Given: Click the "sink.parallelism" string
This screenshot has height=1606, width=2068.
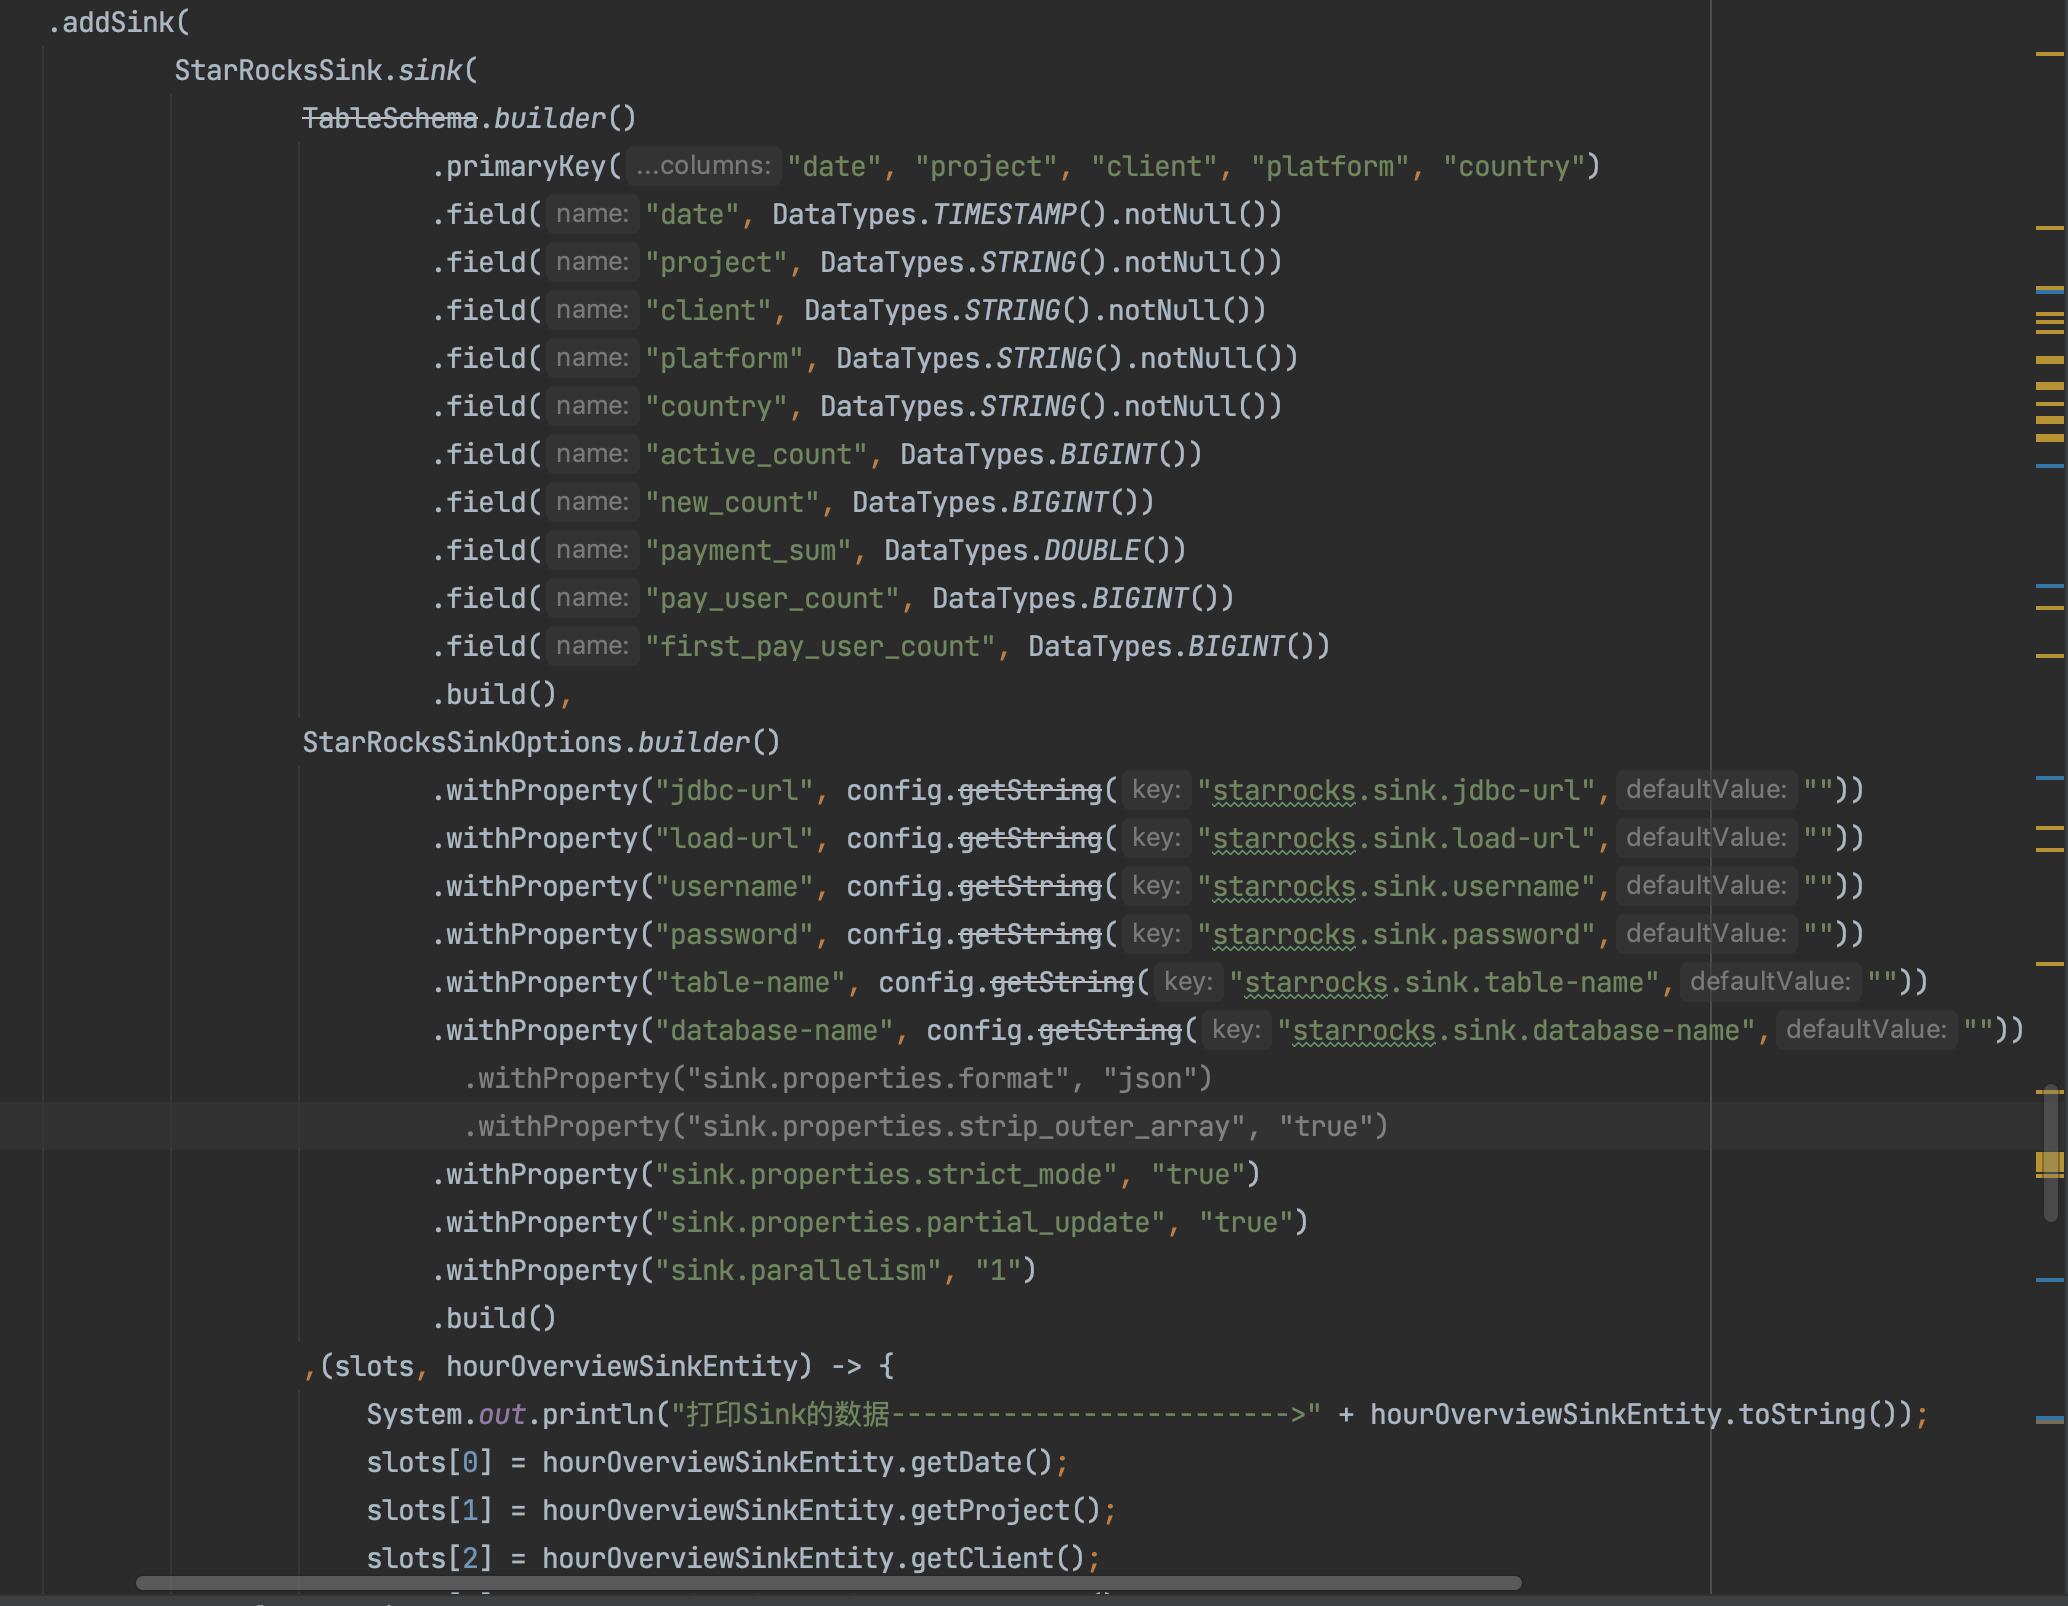Looking at the screenshot, I should (798, 1270).
